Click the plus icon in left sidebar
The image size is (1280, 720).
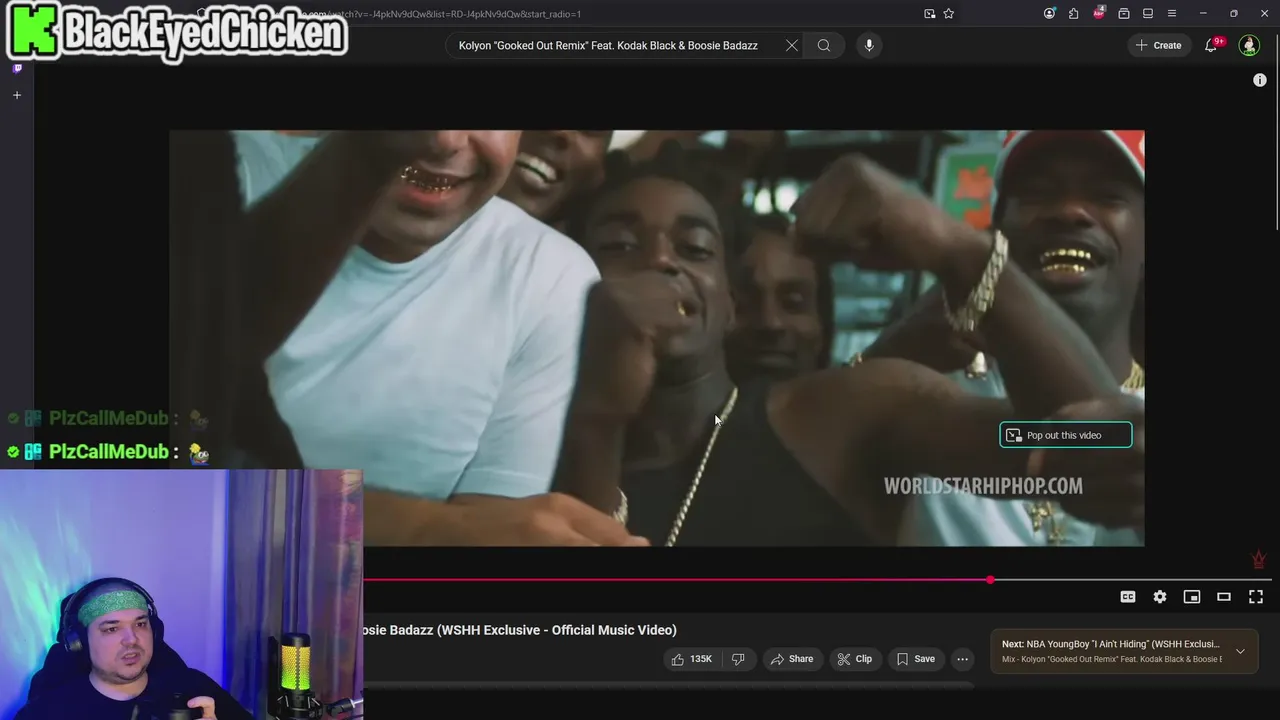[17, 95]
